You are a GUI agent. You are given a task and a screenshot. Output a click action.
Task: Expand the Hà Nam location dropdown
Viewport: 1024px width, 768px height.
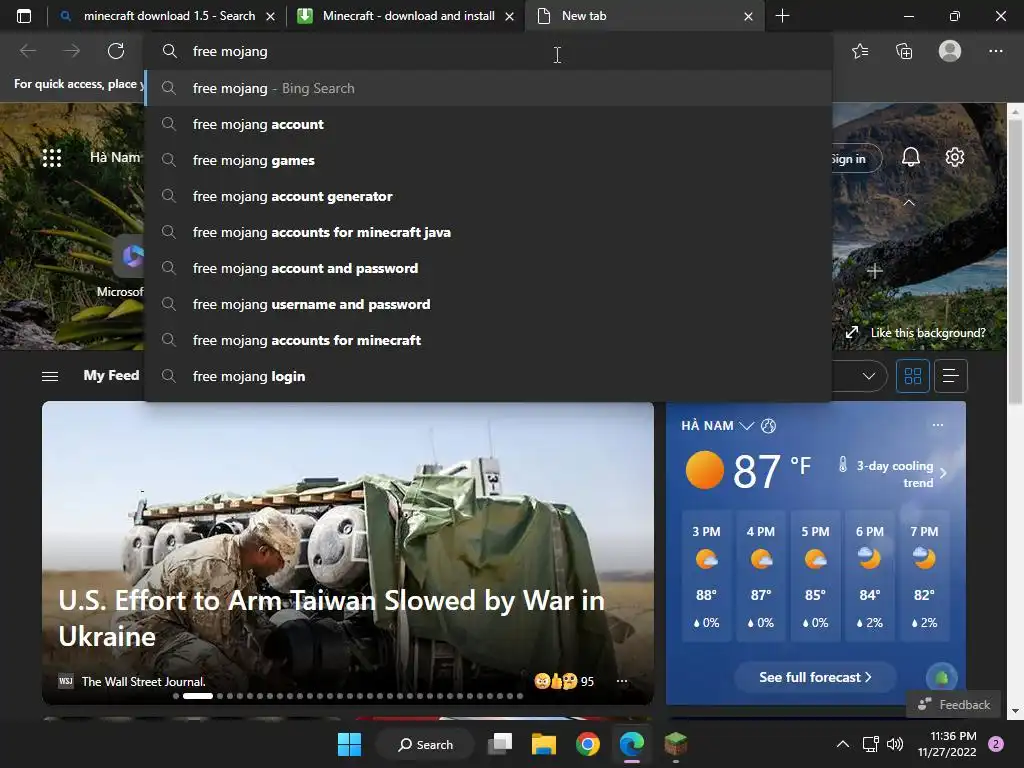coord(746,426)
